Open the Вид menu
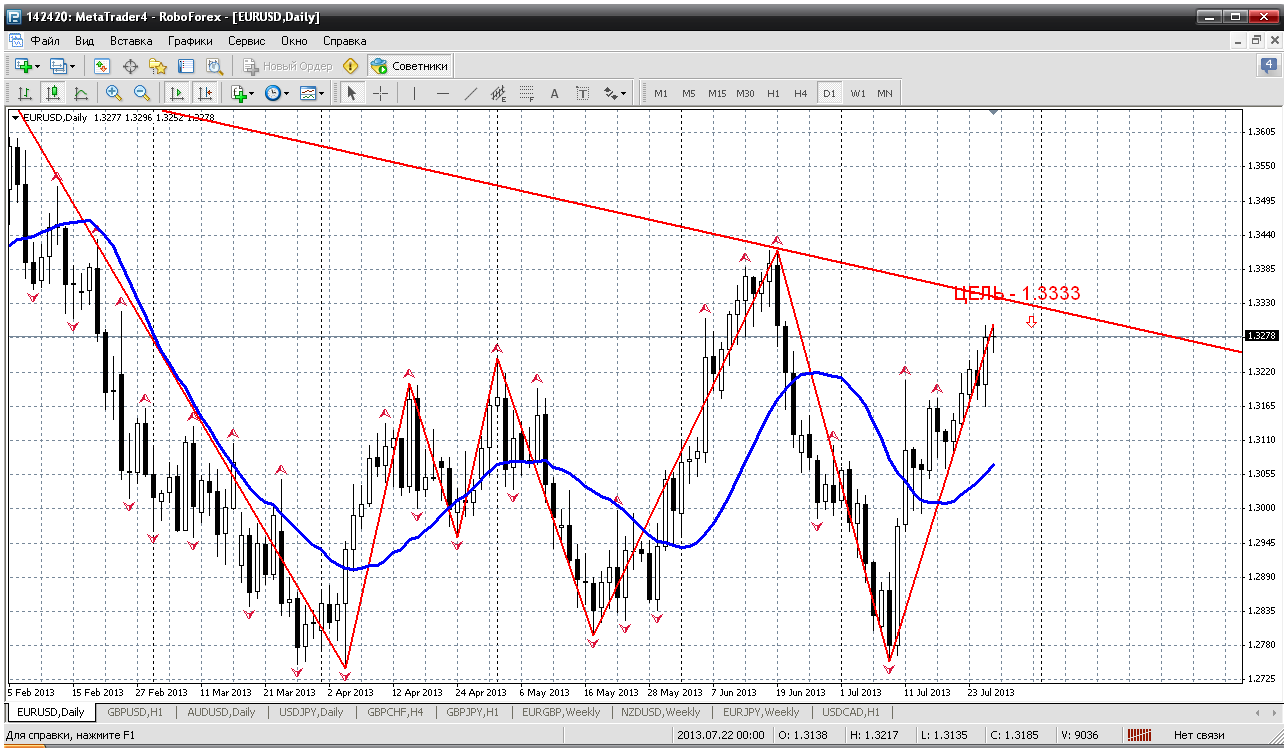 85,41
